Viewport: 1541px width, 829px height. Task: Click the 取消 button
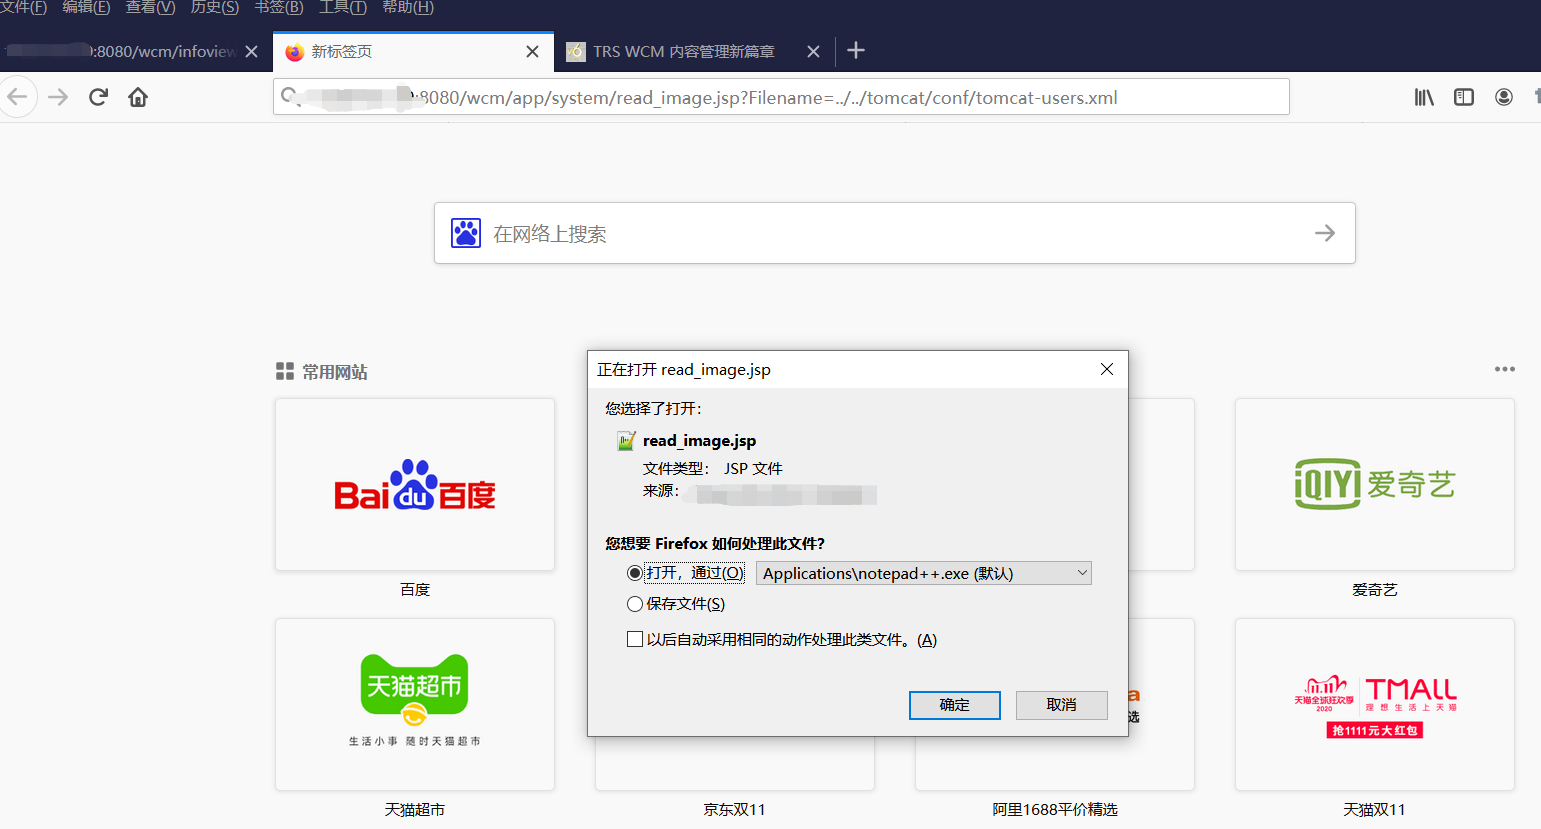(1062, 705)
